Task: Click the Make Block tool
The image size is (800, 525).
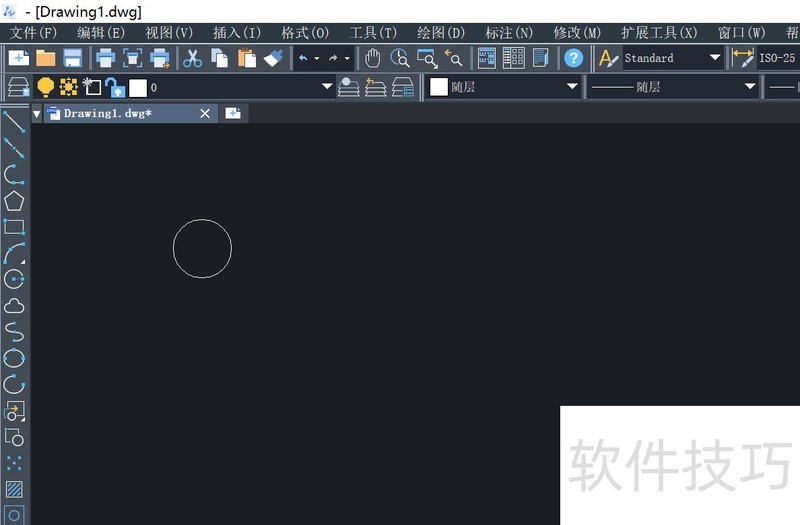Action: [x=14, y=437]
